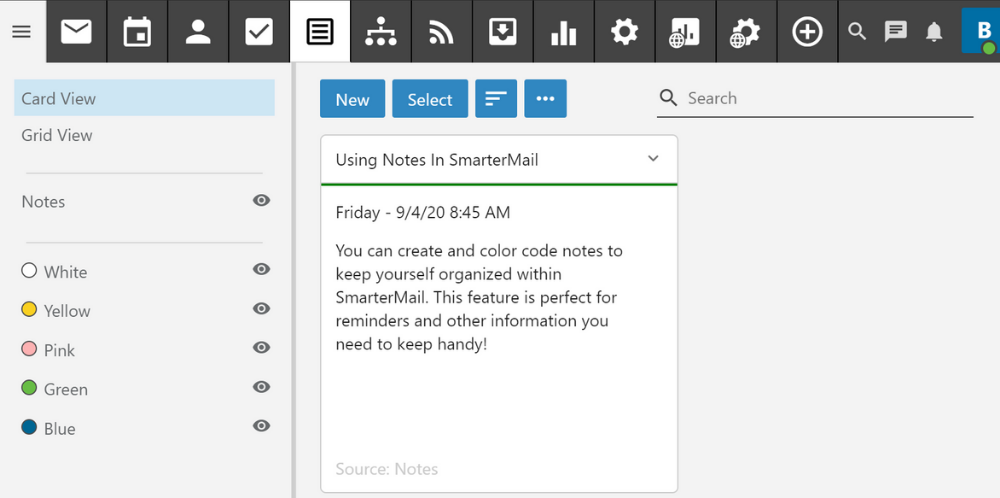Select the Notes section icon

[320, 32]
